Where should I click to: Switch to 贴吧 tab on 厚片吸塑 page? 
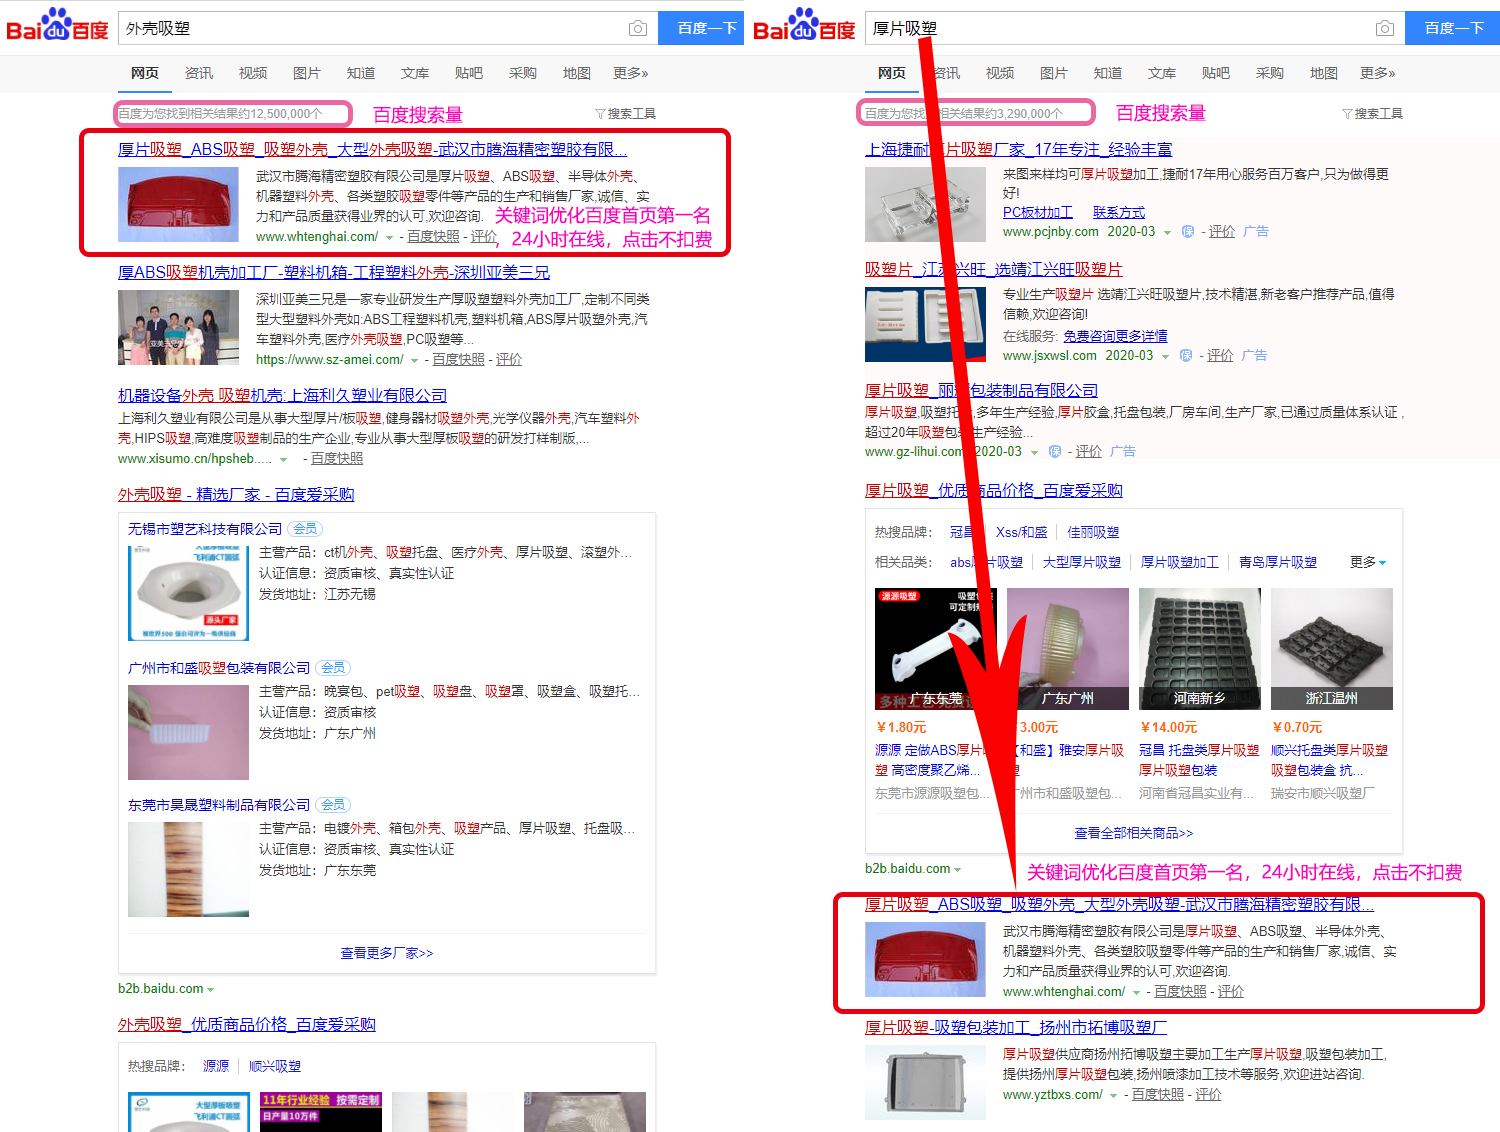[1216, 73]
